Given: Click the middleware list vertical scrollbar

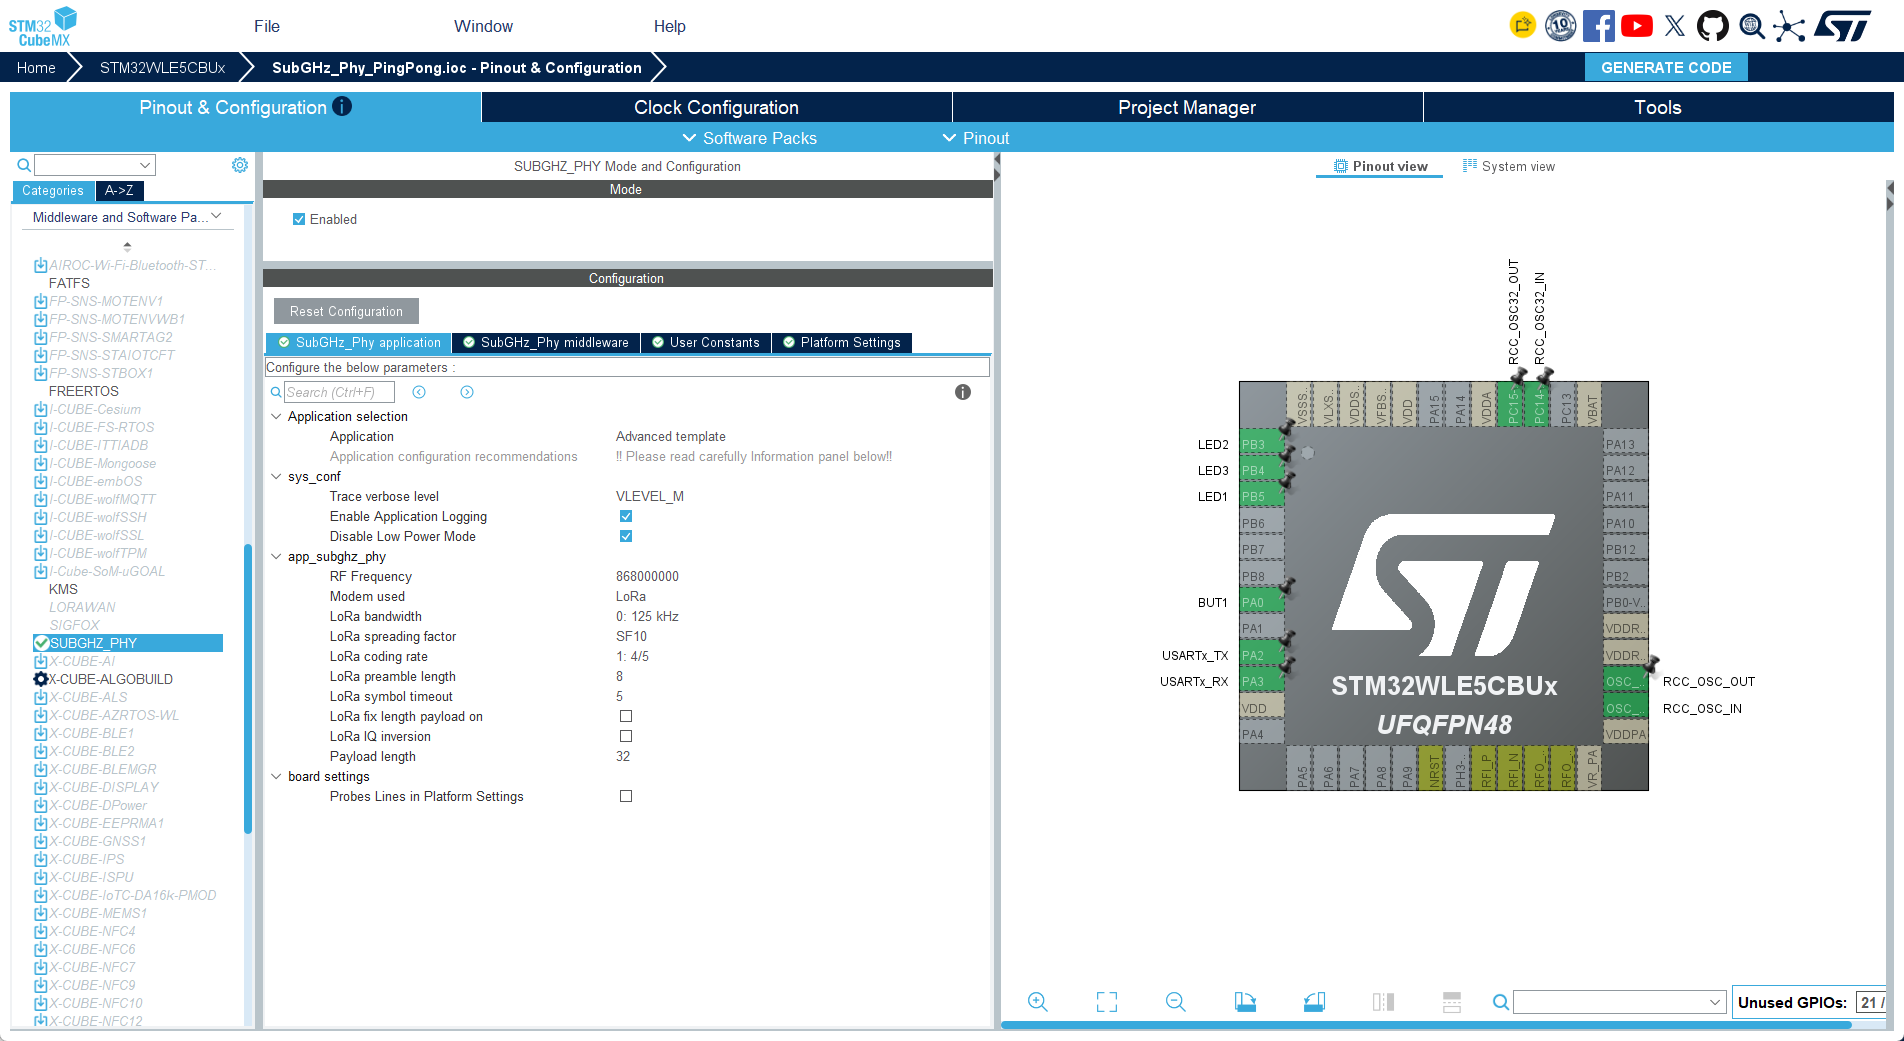Looking at the screenshot, I should coord(248,688).
